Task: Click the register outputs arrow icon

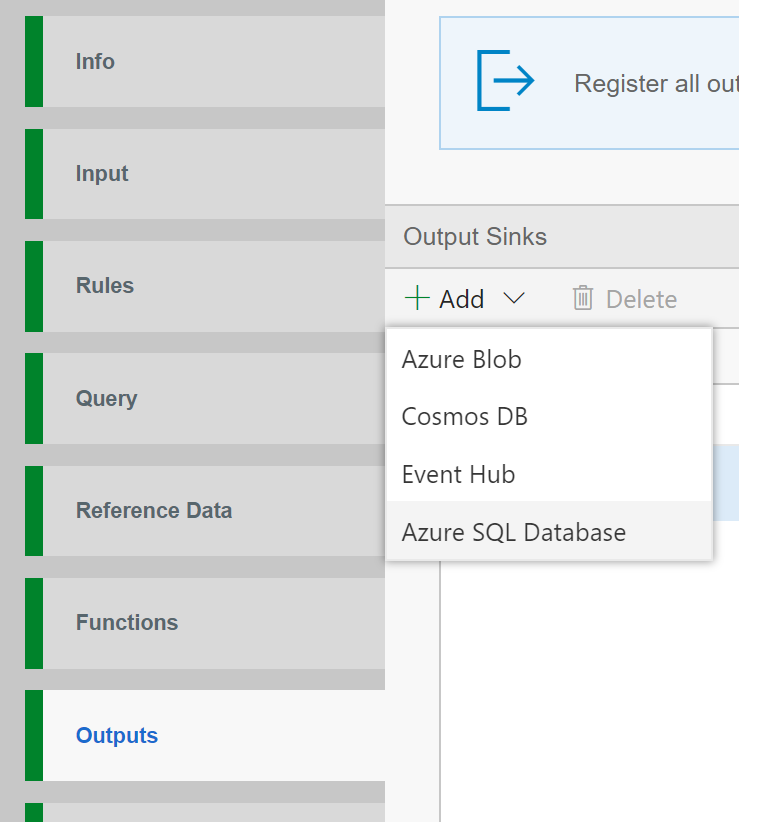Action: (x=505, y=81)
